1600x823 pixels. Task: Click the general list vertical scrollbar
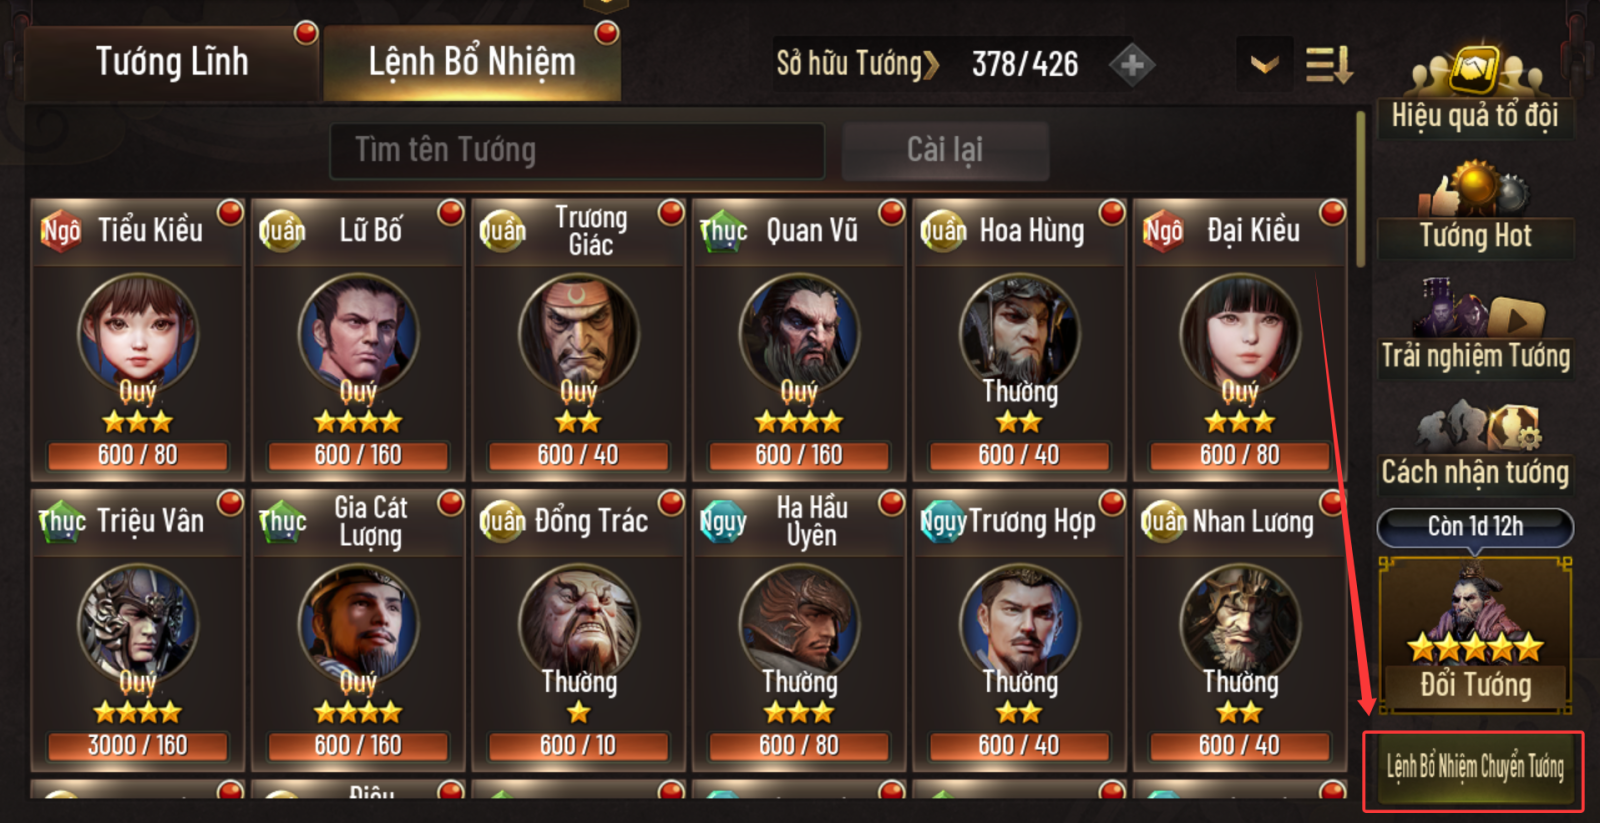pyautogui.click(x=1360, y=190)
